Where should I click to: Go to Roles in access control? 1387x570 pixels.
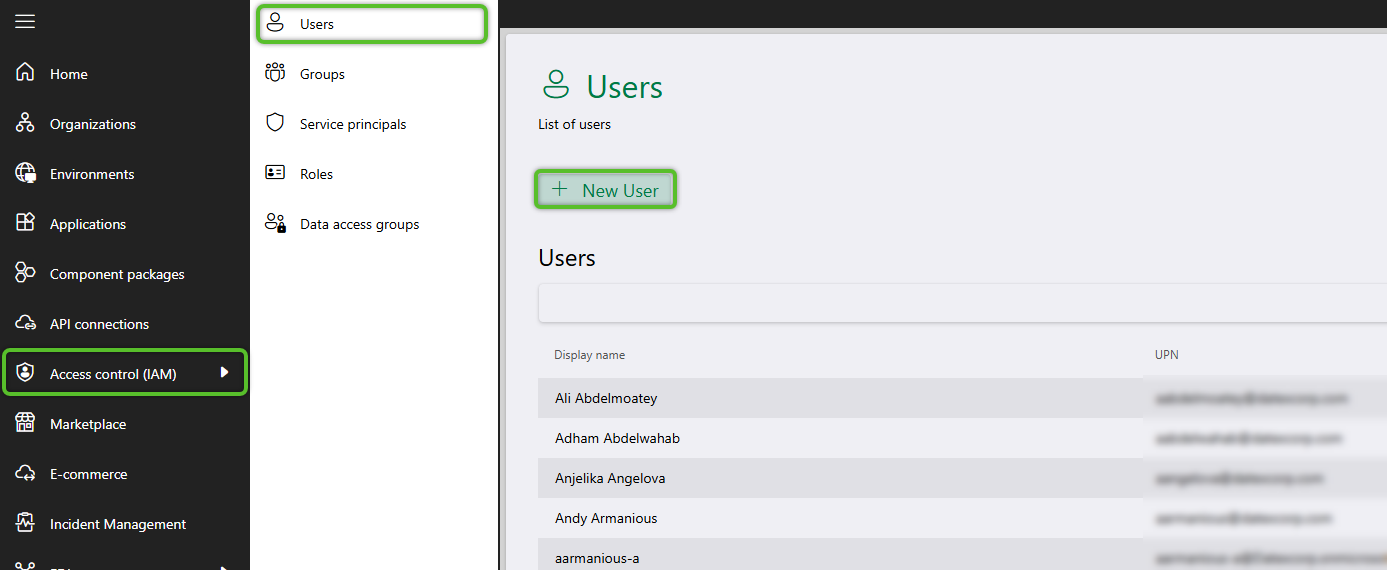click(316, 174)
